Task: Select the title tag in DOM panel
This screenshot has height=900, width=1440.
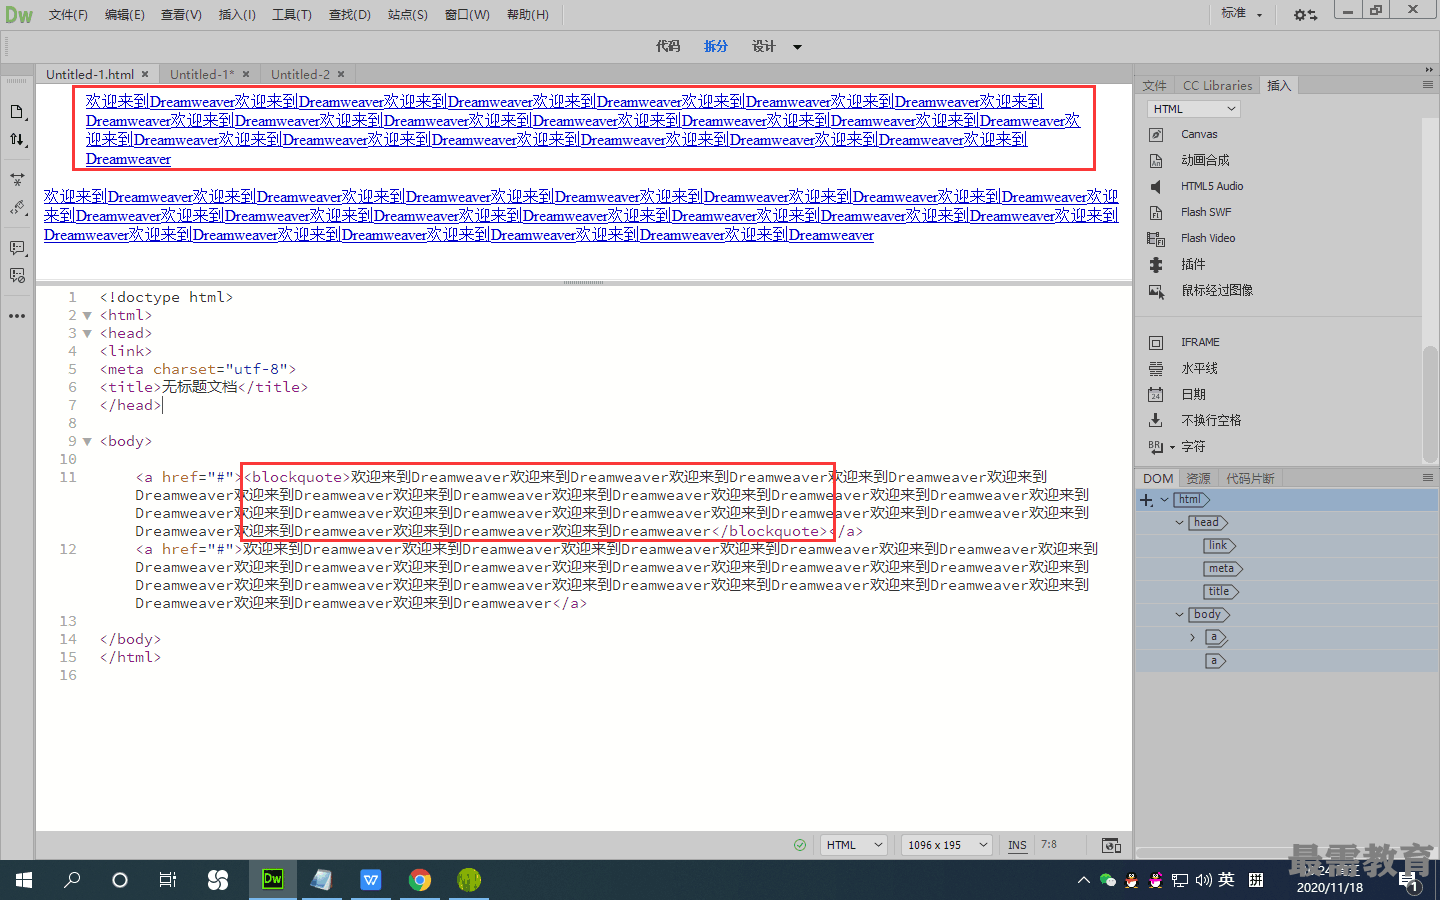Action: 1220,592
